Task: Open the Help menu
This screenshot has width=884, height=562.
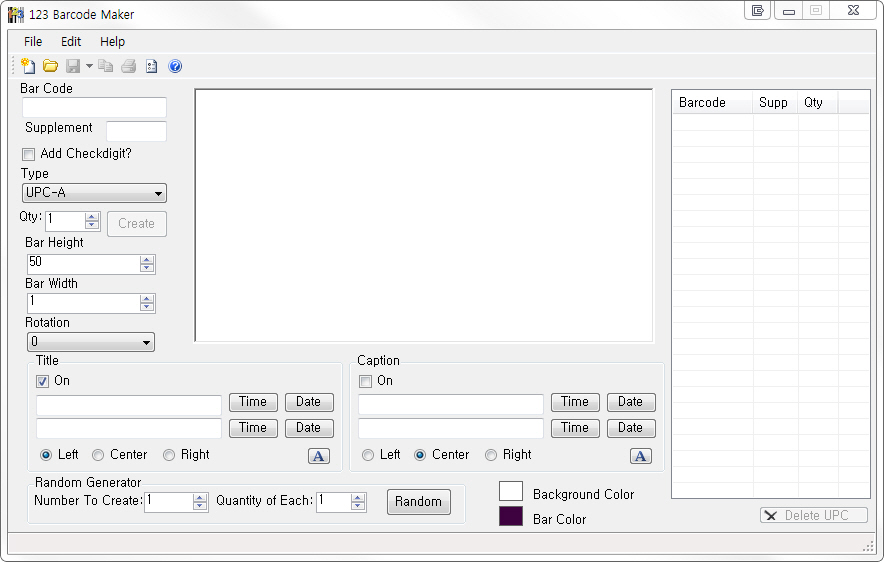Action: click(x=112, y=41)
